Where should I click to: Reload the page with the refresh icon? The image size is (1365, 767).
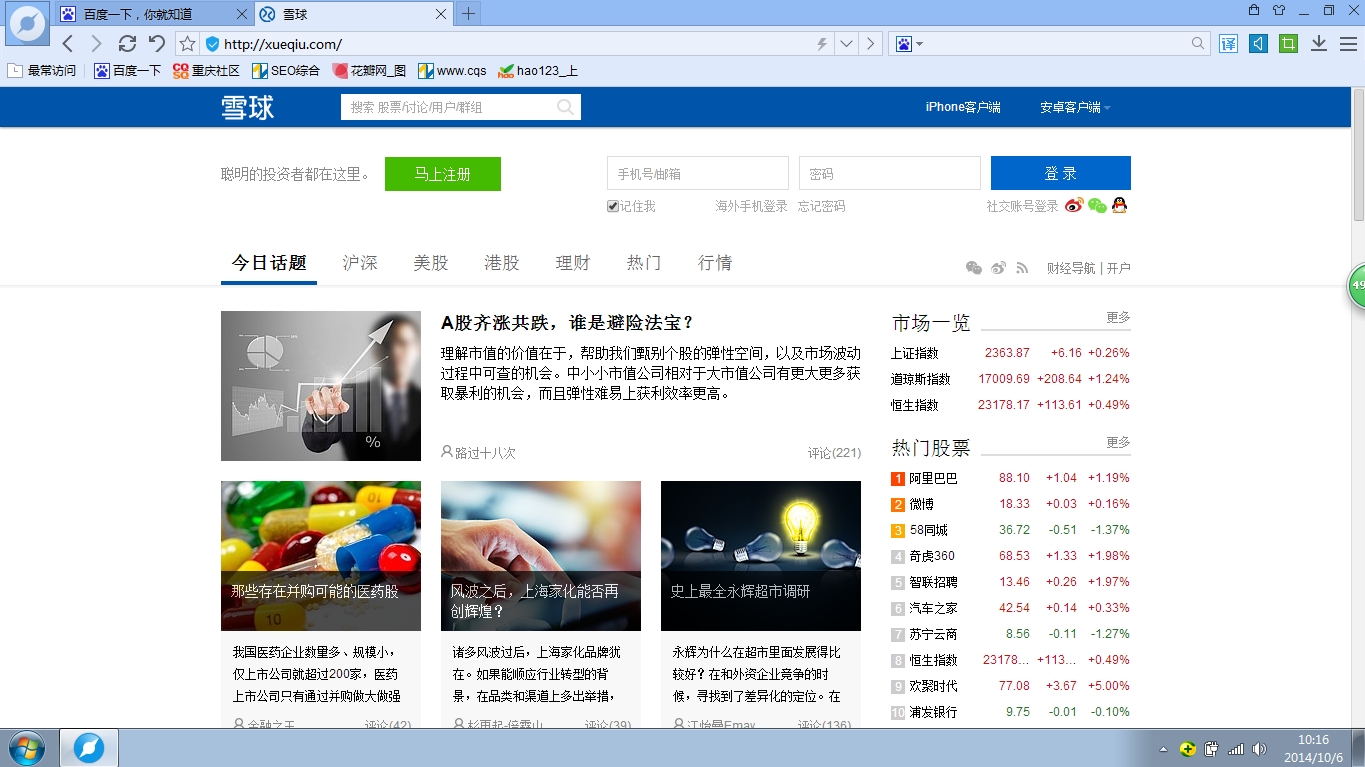coord(127,44)
